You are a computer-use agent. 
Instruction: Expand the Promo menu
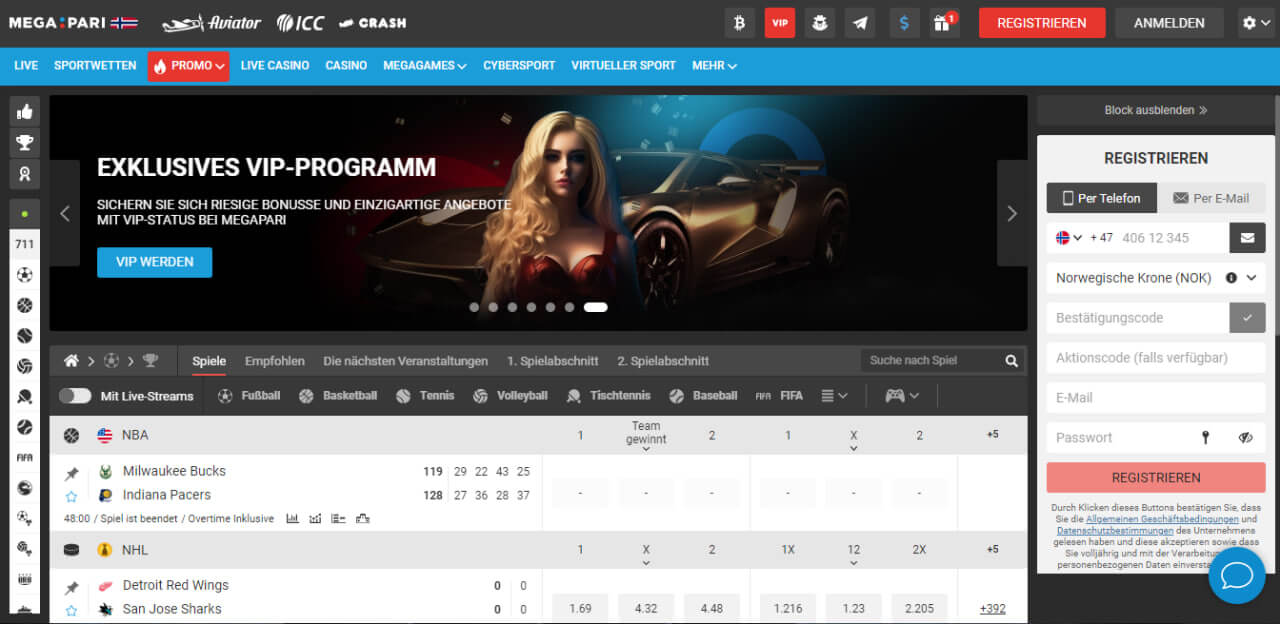pyautogui.click(x=188, y=66)
